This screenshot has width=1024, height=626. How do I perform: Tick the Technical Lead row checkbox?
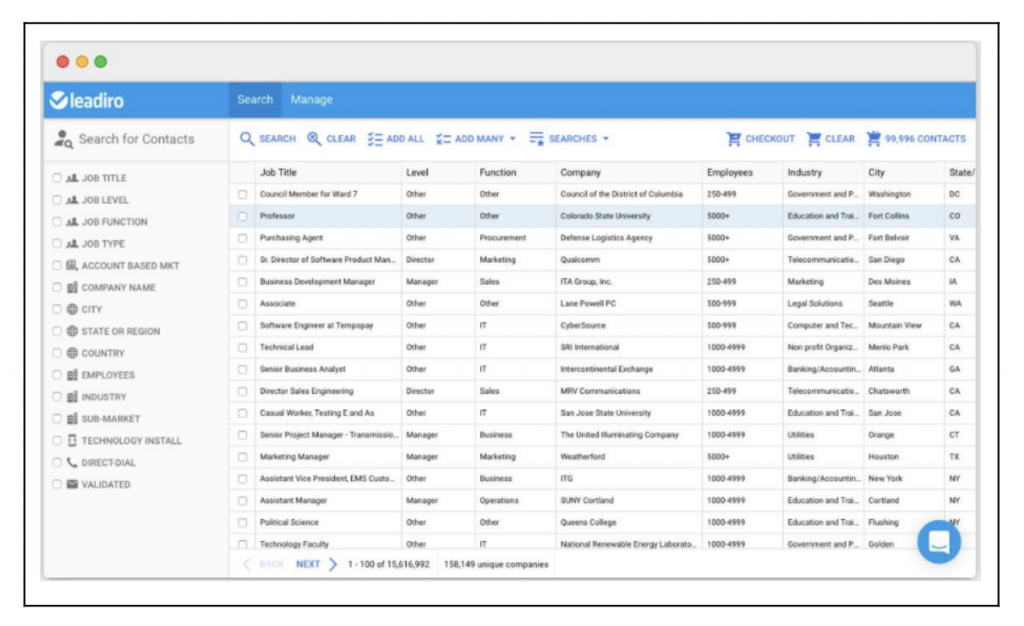242,347
